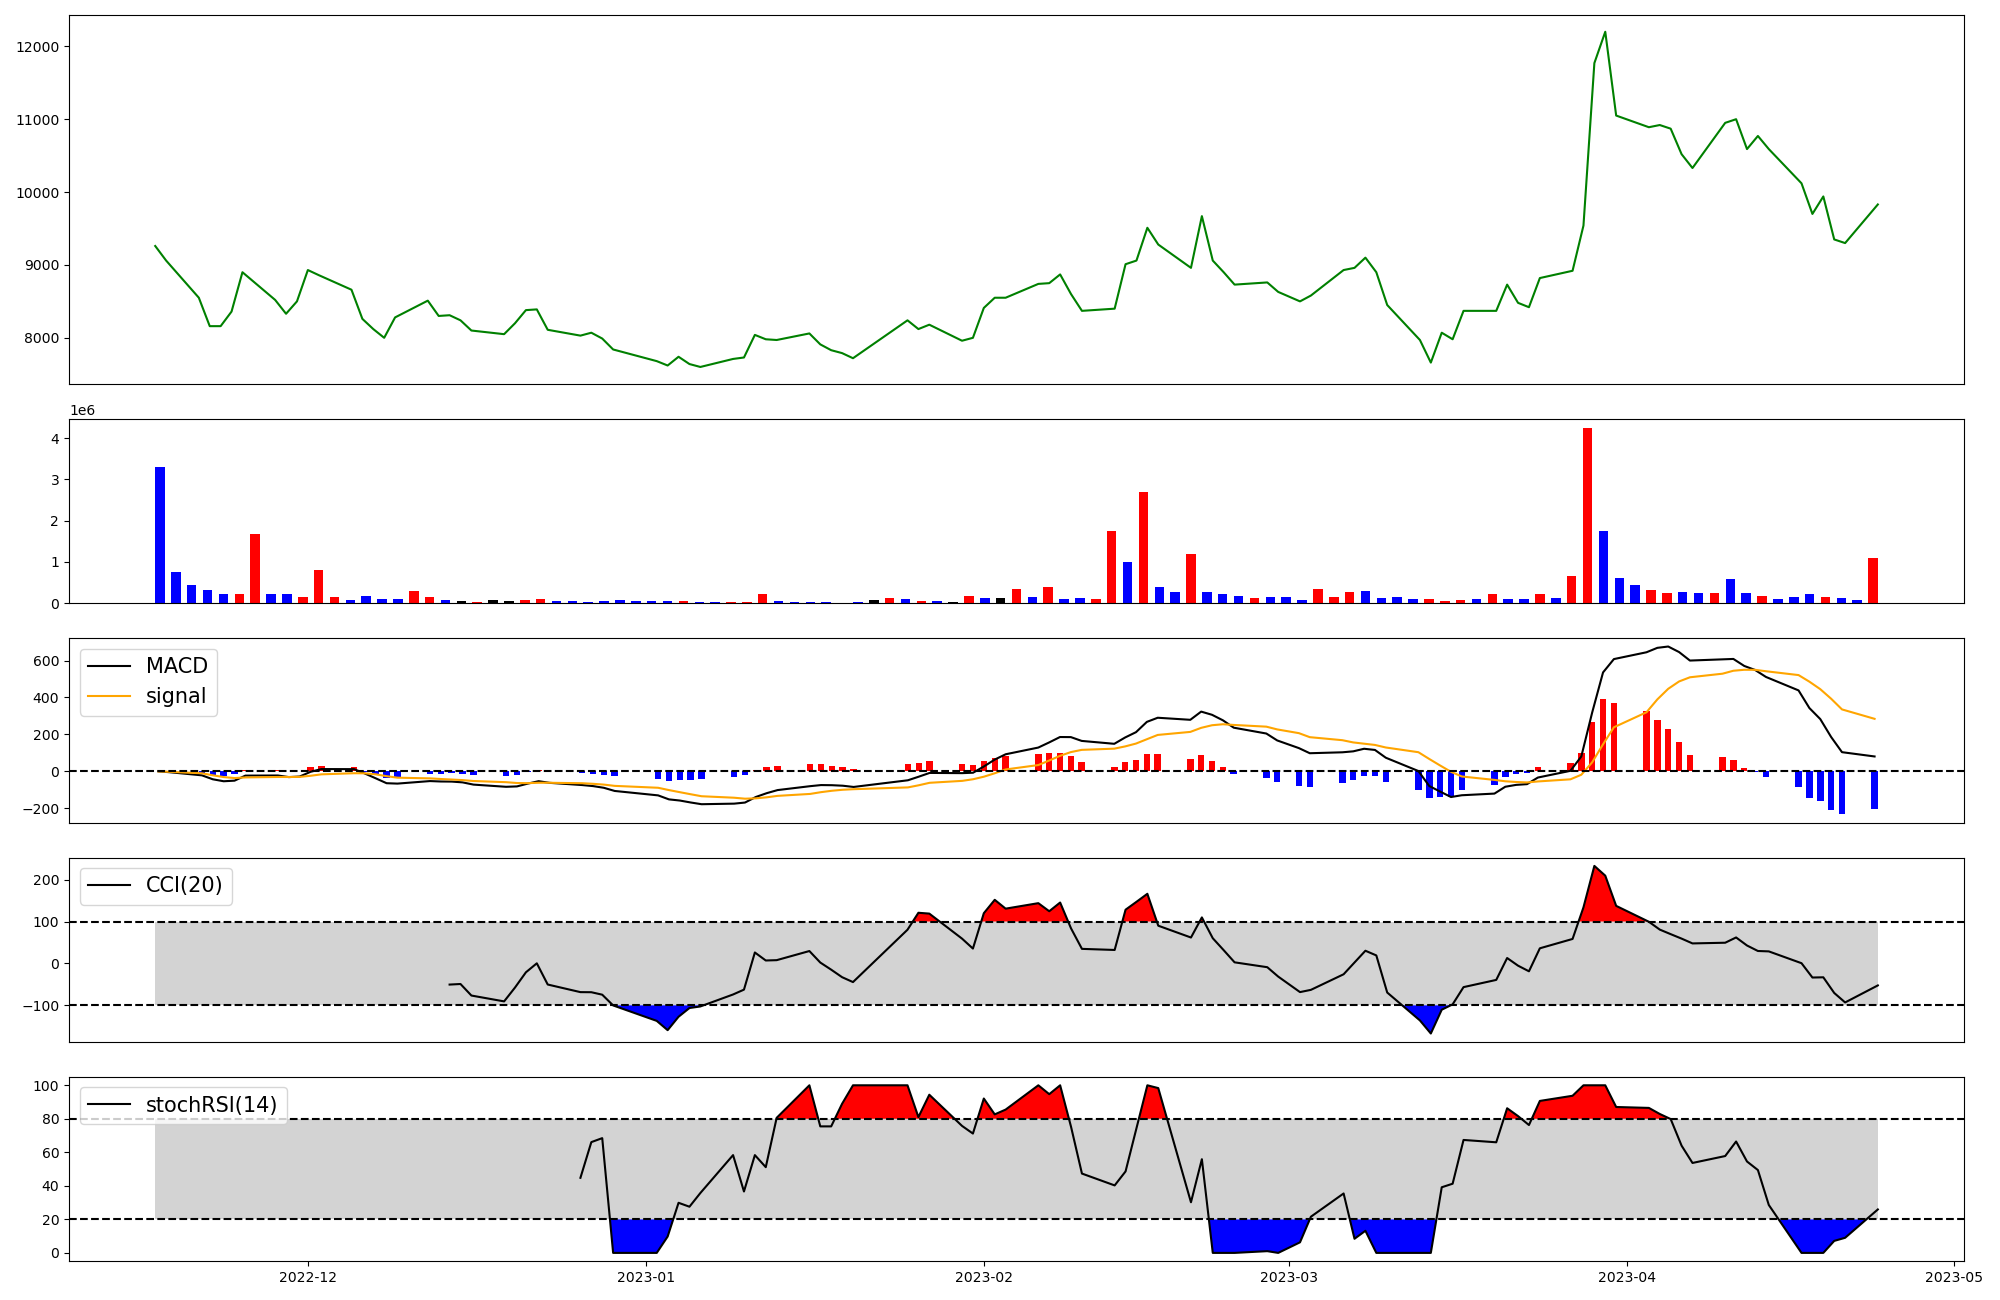Click the tallest blue volume bar at far left

[x=160, y=535]
